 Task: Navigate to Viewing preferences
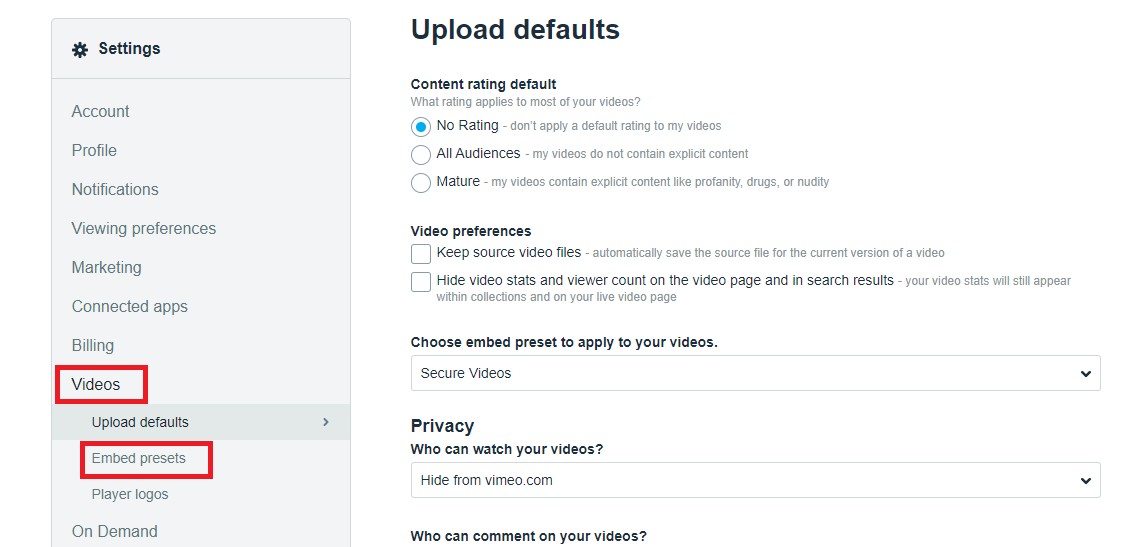[x=144, y=229]
